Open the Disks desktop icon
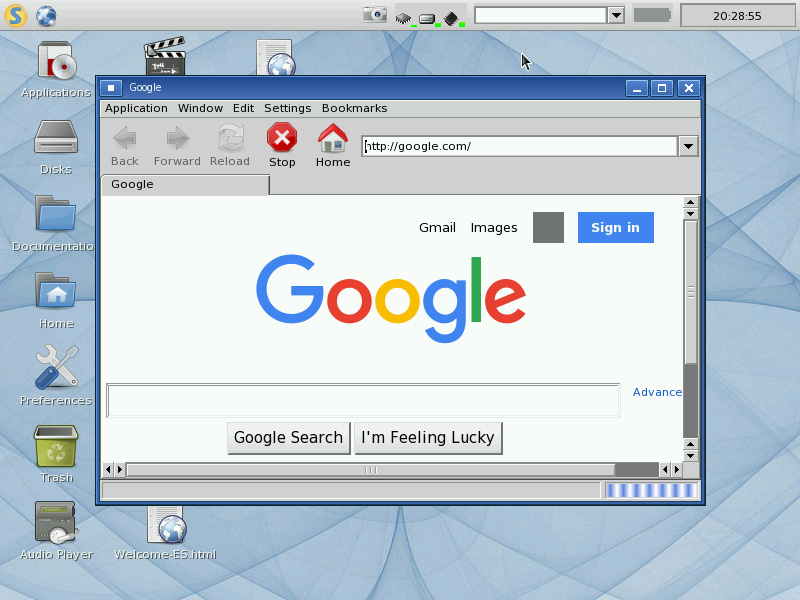The height and width of the screenshot is (600, 800). pyautogui.click(x=56, y=137)
